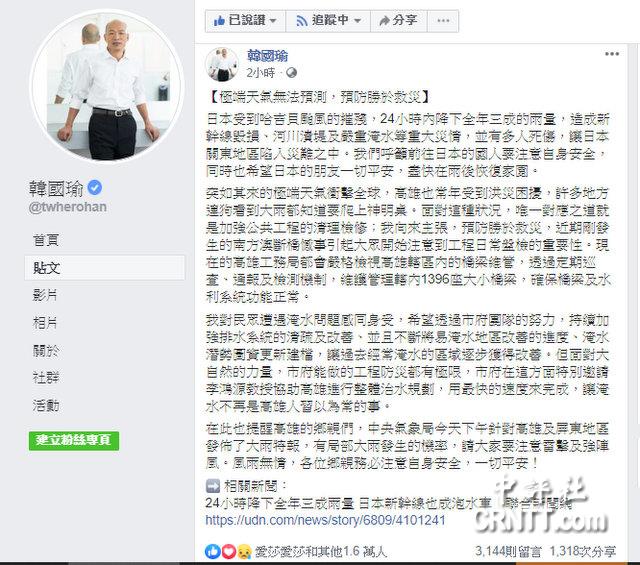Viewport: 640px width, 565px height.
Task: Click the sad face reaction icon
Action: click(x=244, y=552)
